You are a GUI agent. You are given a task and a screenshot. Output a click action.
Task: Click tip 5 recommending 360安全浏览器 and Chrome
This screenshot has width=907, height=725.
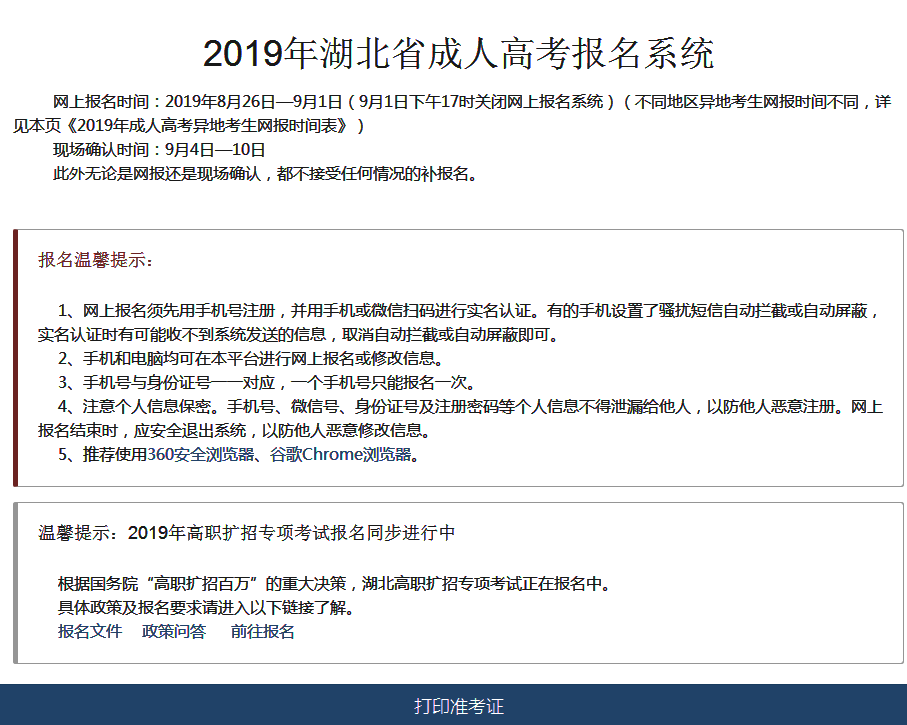coord(237,456)
